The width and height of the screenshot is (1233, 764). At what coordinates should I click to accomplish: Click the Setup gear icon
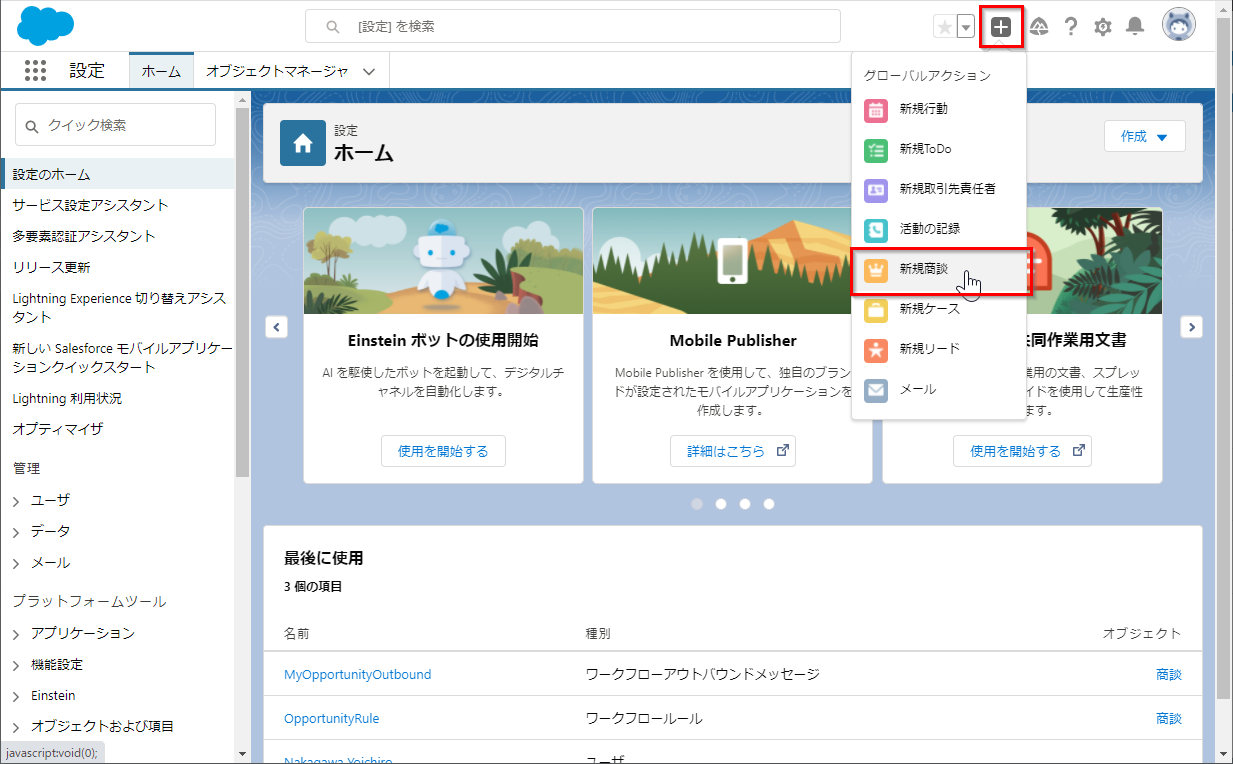click(x=1103, y=27)
